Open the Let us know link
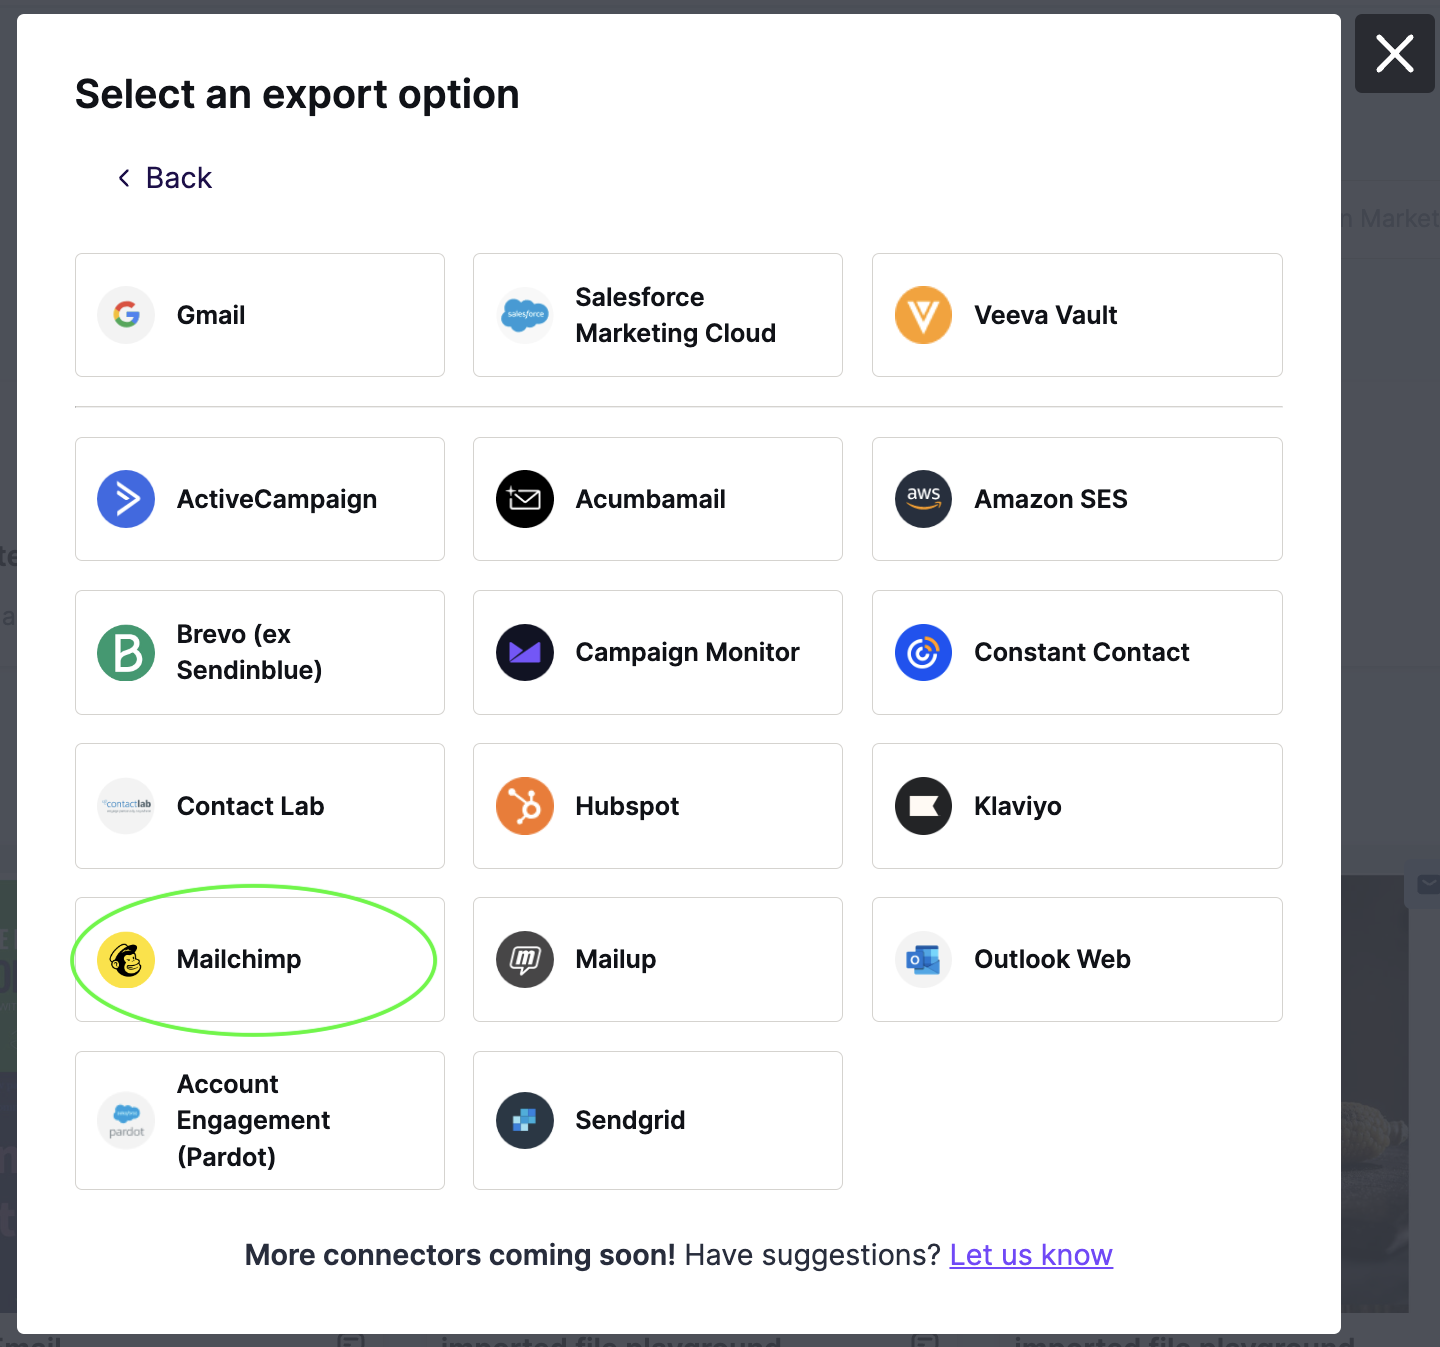The height and width of the screenshot is (1347, 1440). coord(1031,1255)
